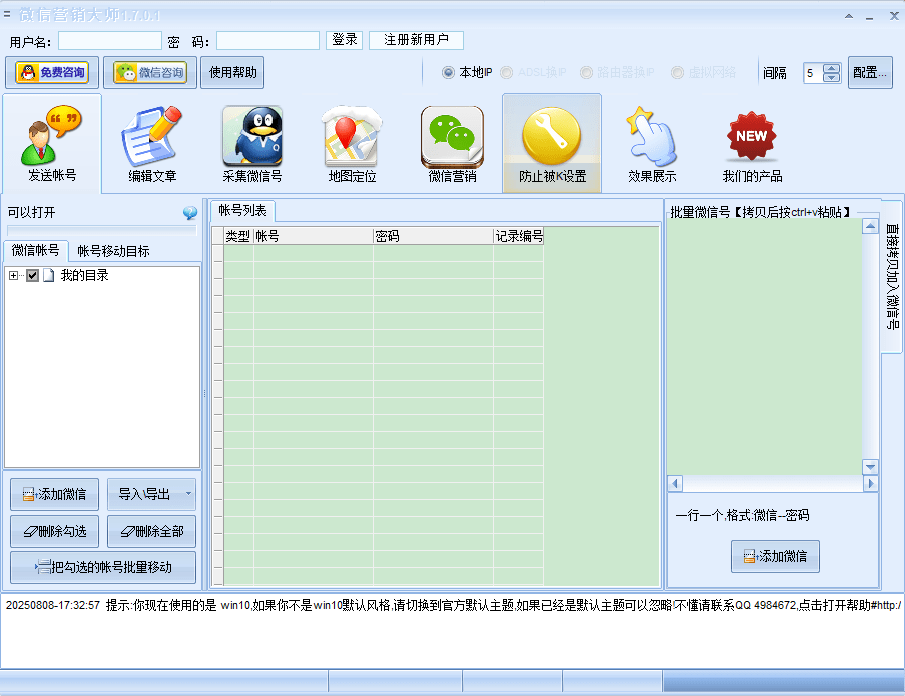Click the 登录 (Login) button

coord(344,40)
